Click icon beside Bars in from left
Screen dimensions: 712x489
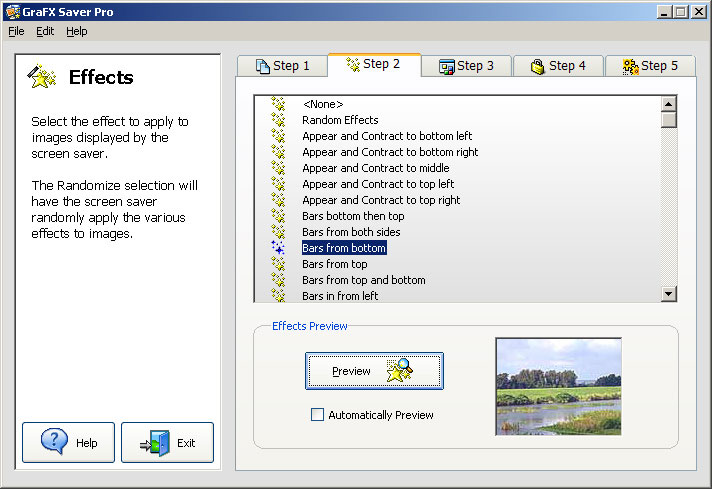278,295
